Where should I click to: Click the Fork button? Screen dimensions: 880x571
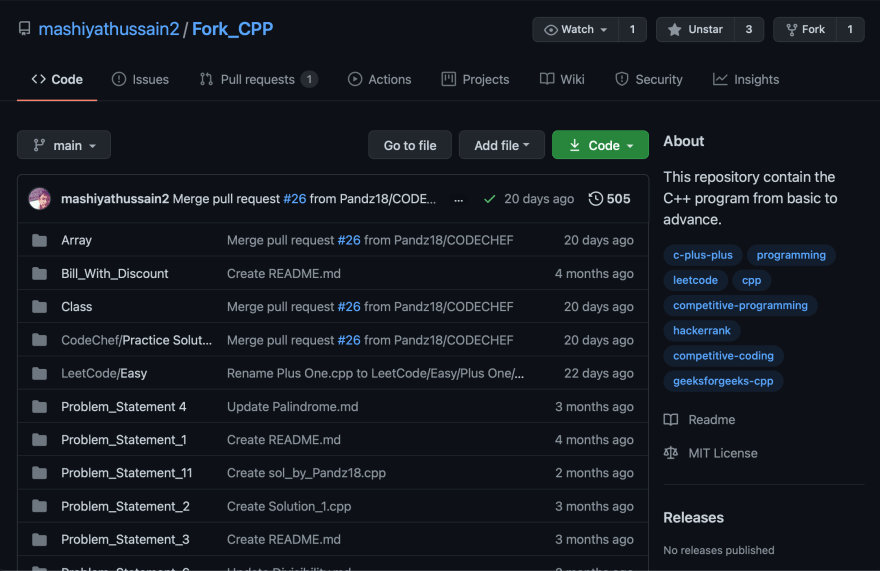tap(805, 29)
